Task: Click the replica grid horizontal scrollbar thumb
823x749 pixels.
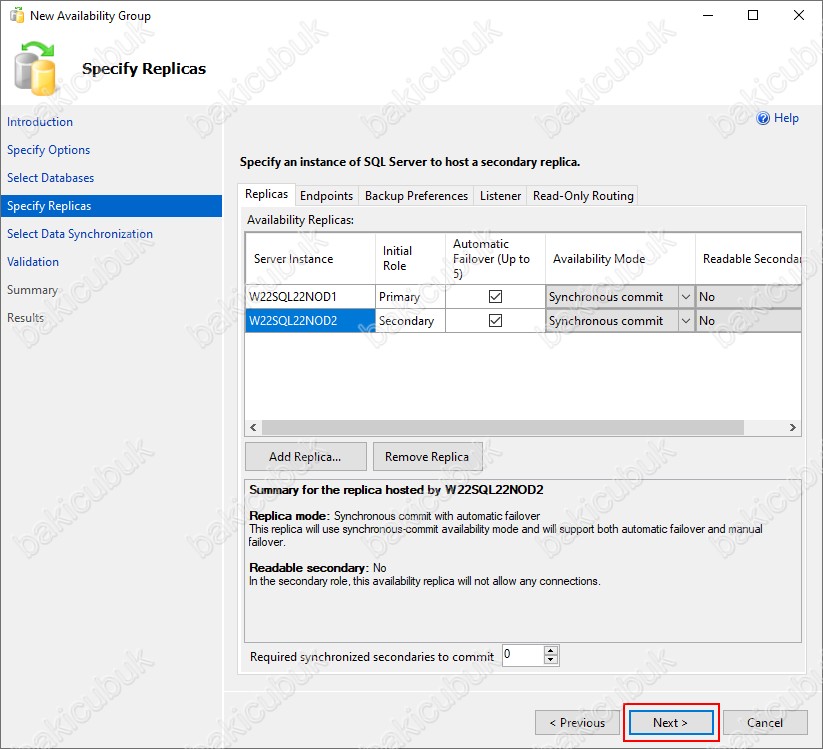Action: click(503, 428)
